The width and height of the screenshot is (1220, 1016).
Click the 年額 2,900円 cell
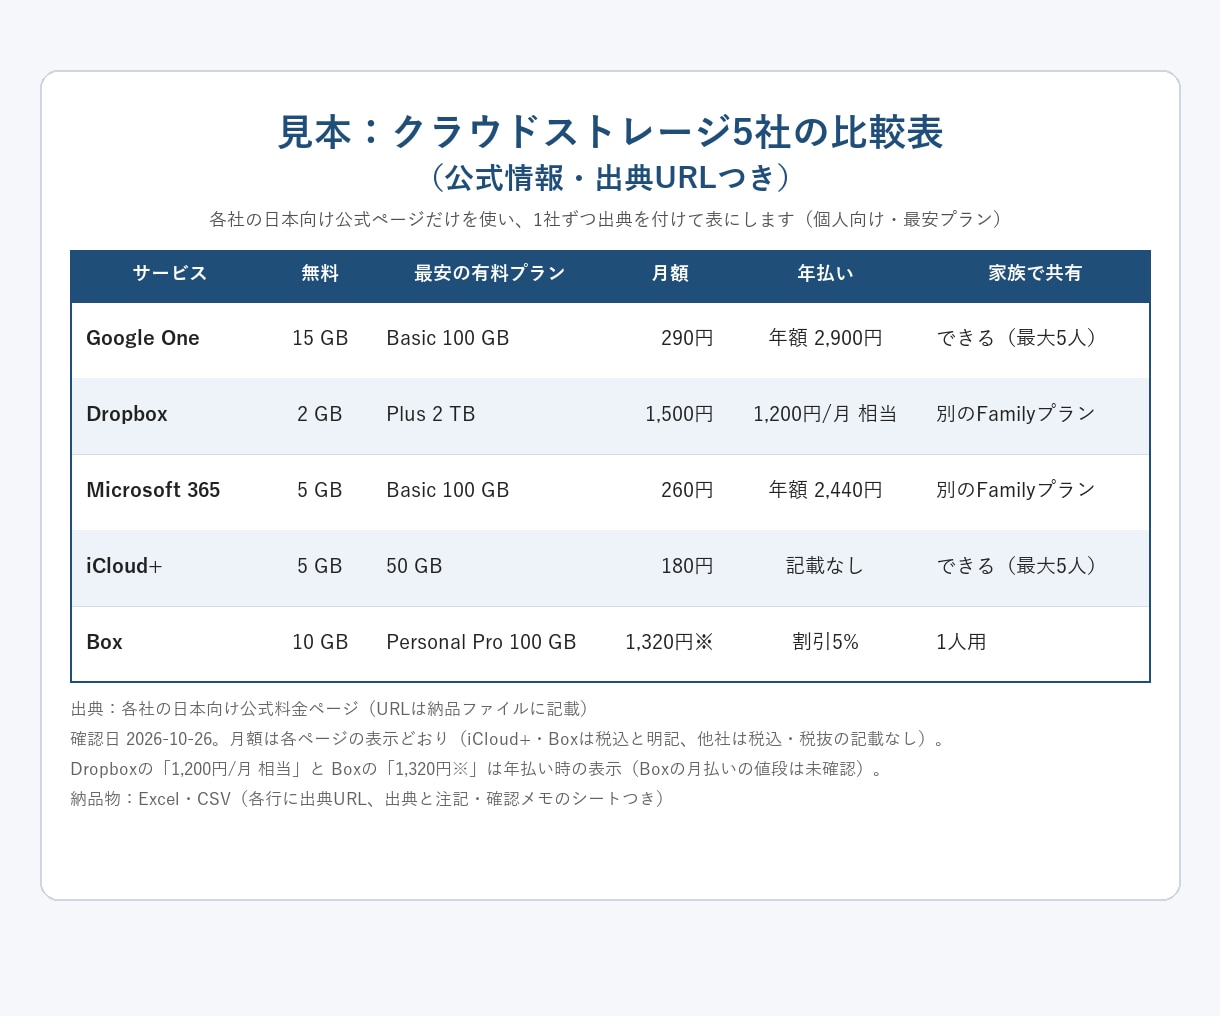click(825, 338)
